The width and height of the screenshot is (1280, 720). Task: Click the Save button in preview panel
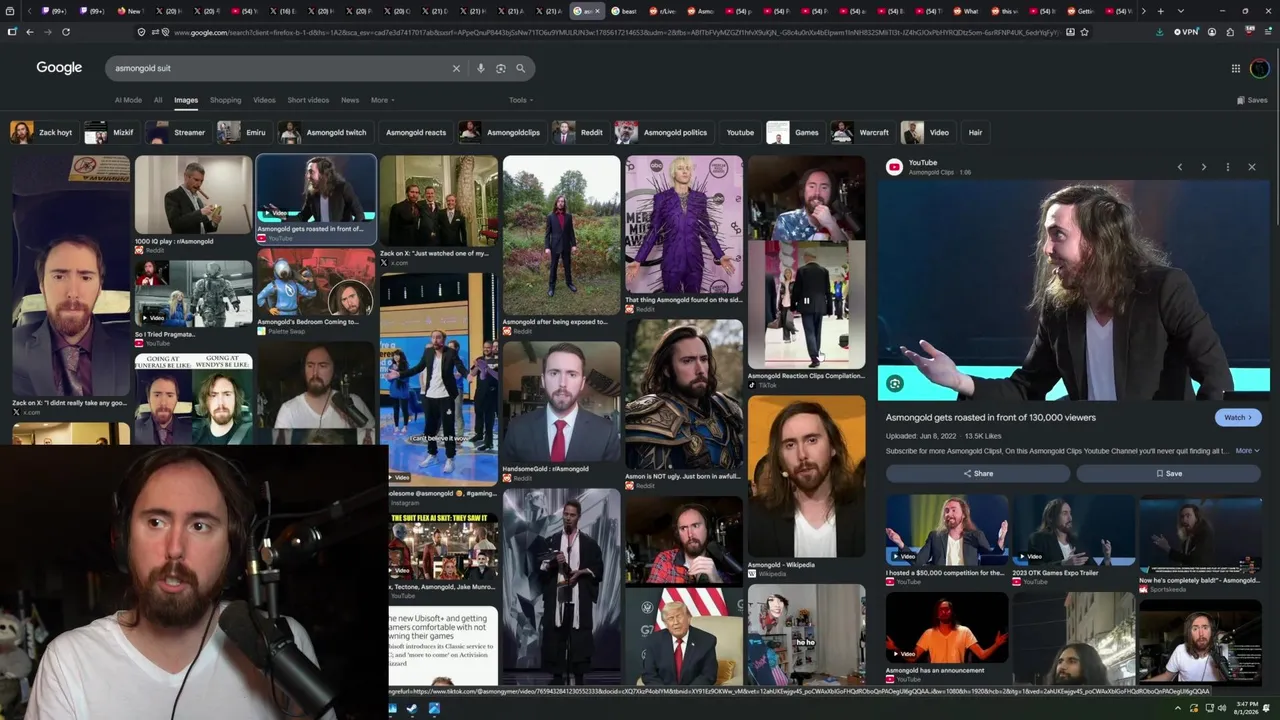point(1169,473)
